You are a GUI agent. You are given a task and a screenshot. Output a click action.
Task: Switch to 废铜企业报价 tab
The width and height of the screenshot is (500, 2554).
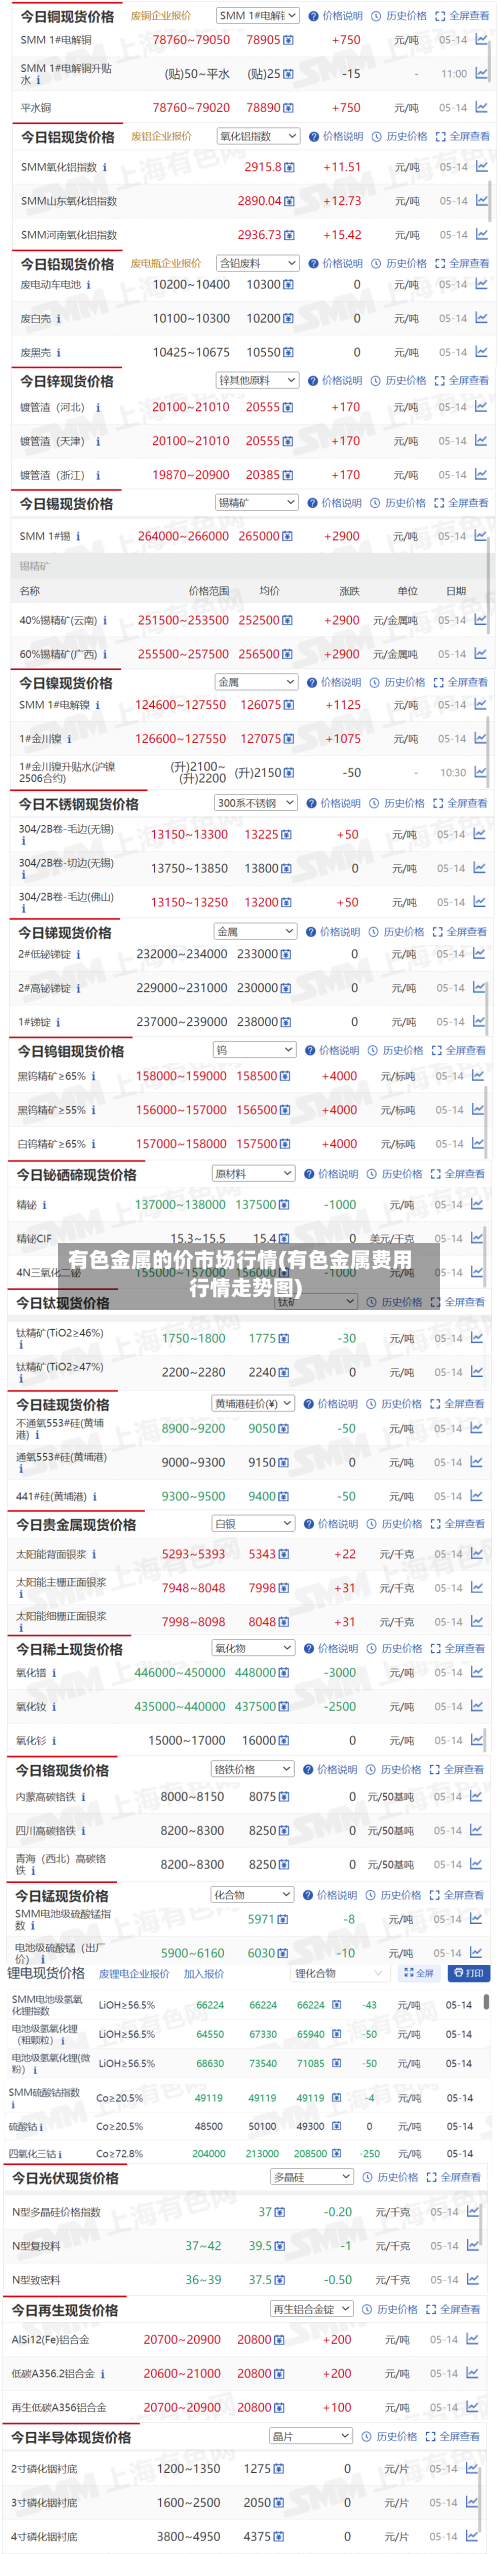point(161,16)
